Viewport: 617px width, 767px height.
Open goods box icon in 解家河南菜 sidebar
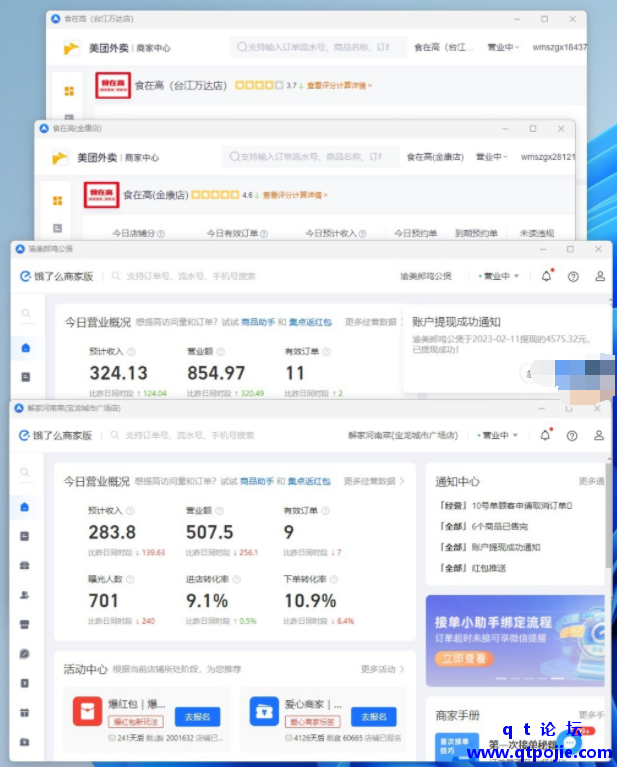point(24,565)
